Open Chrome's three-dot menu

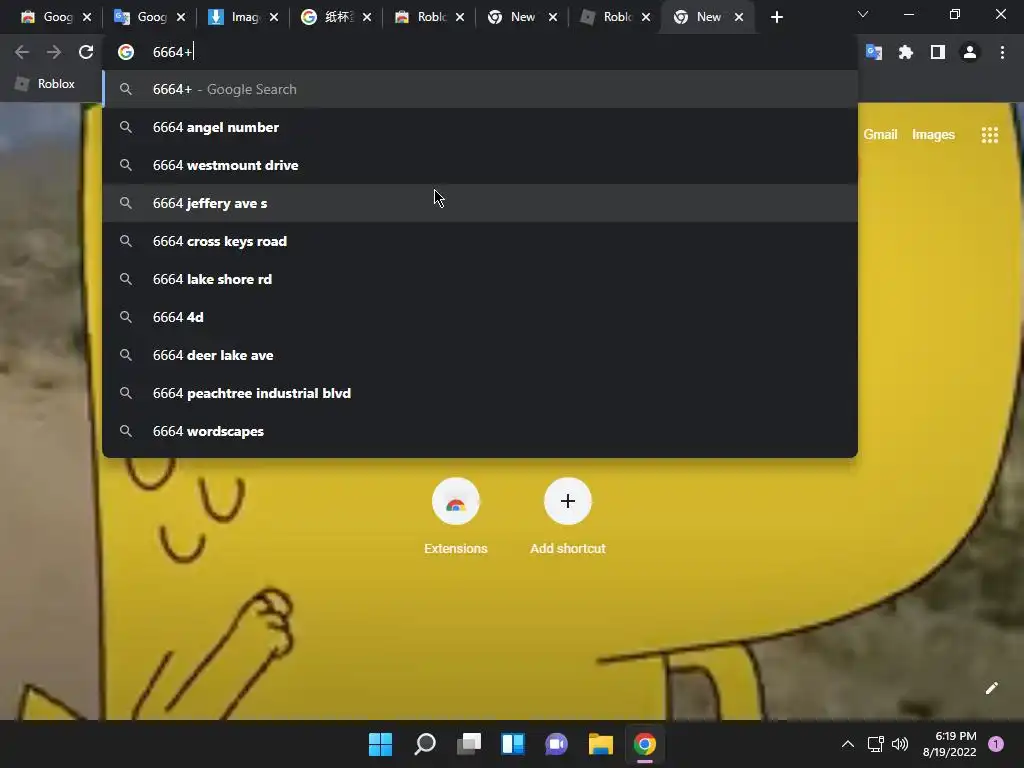(1002, 52)
